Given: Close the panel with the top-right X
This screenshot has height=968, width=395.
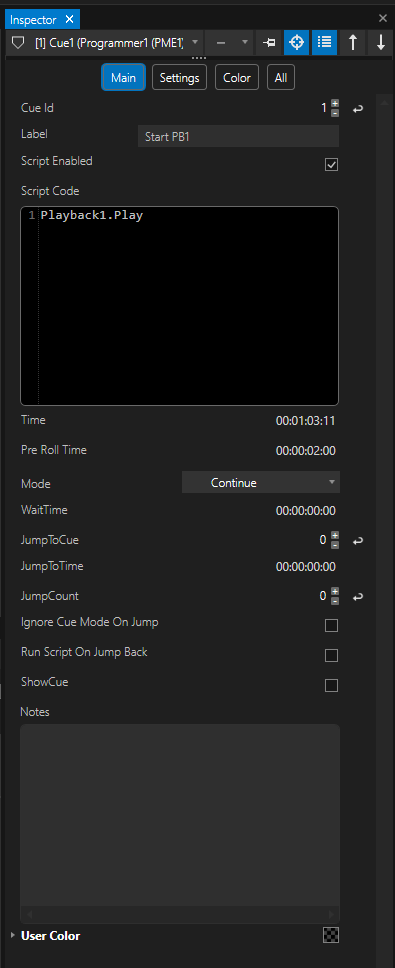Looking at the screenshot, I should coord(383,19).
